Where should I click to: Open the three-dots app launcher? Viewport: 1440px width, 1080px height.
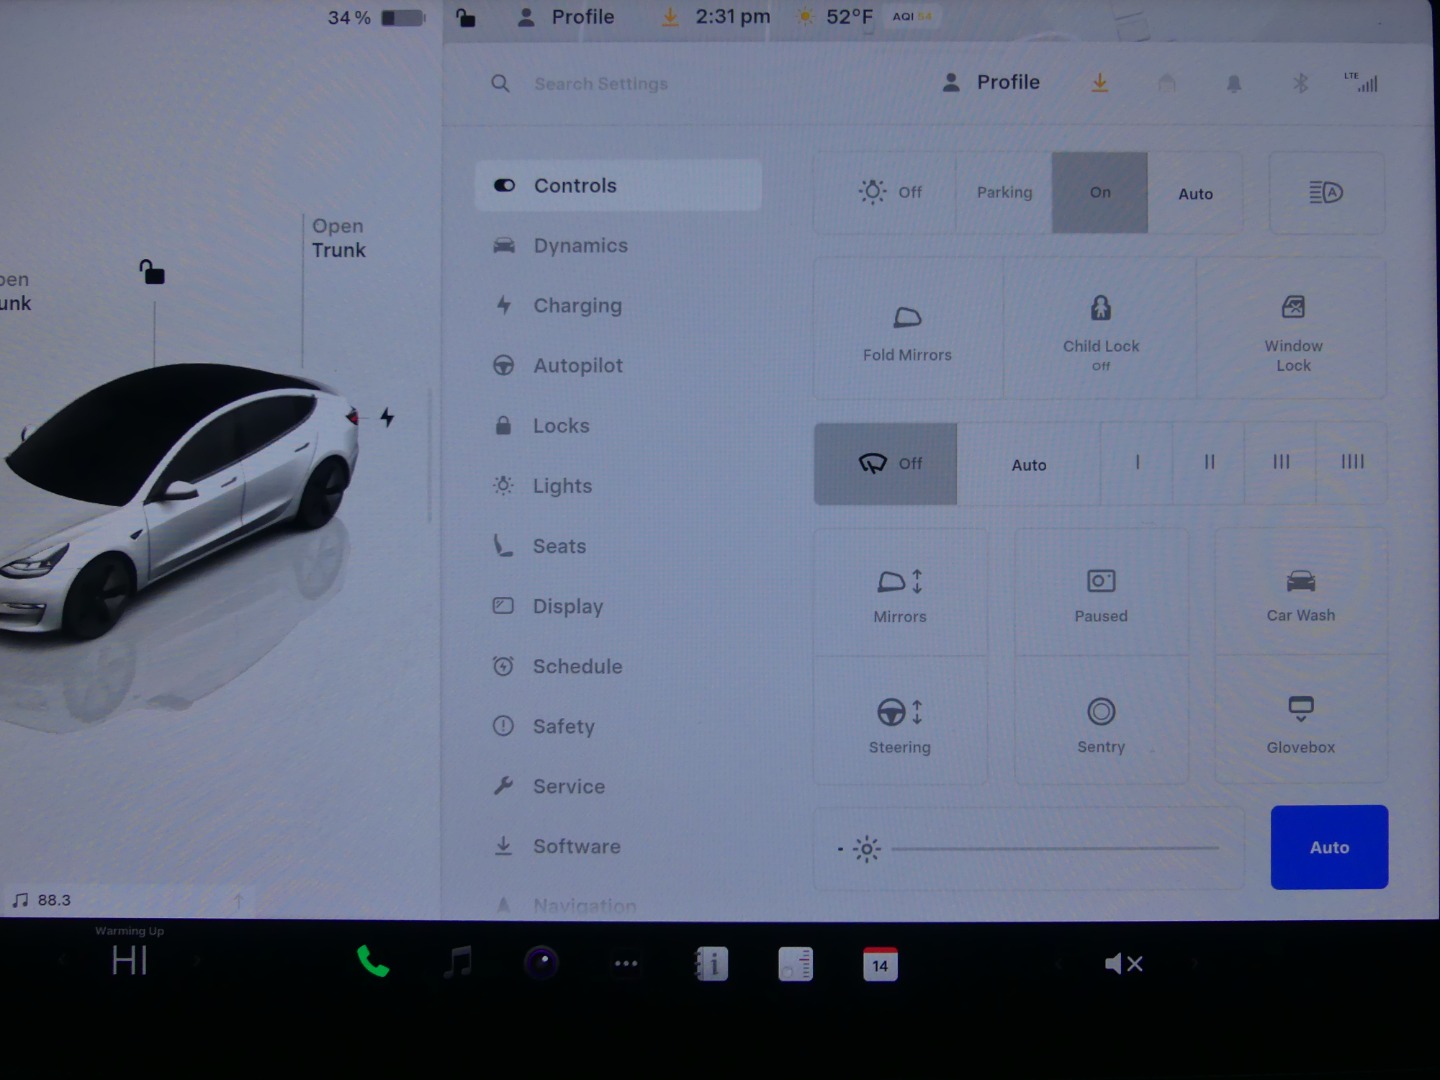(x=626, y=964)
